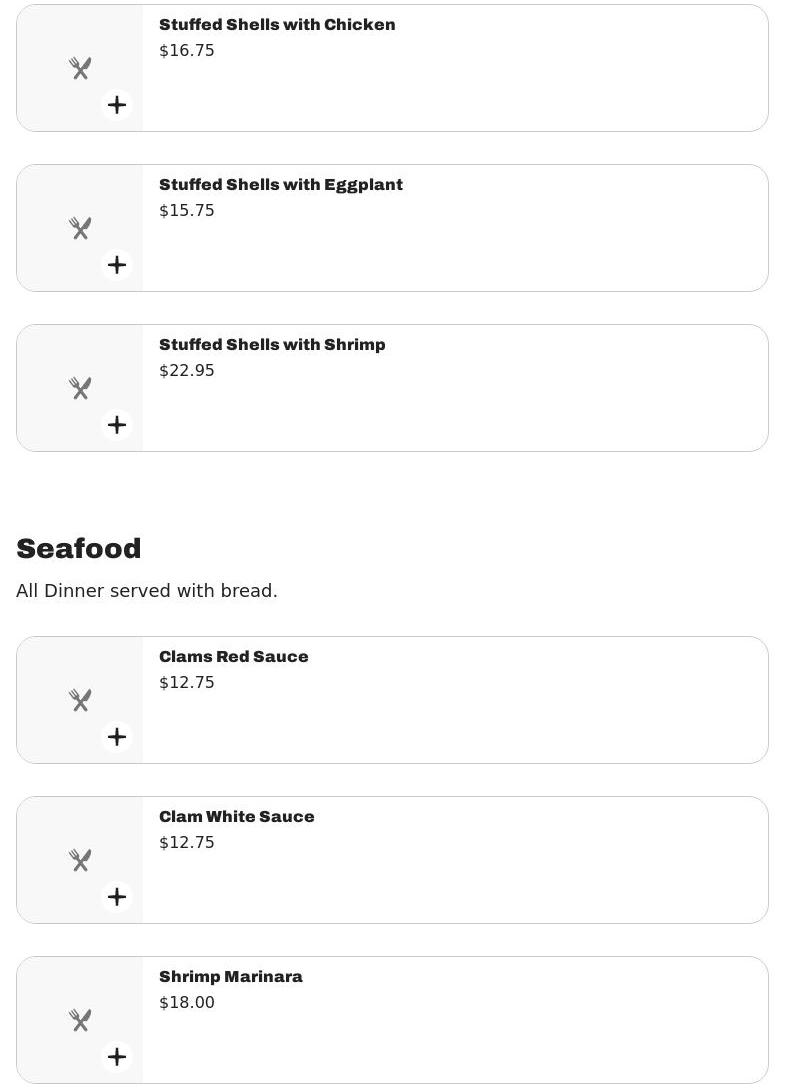Viewport: 785px width, 1092px height.
Task: Click Clams Red Sauce fork-and-knife image
Action: (x=80, y=701)
